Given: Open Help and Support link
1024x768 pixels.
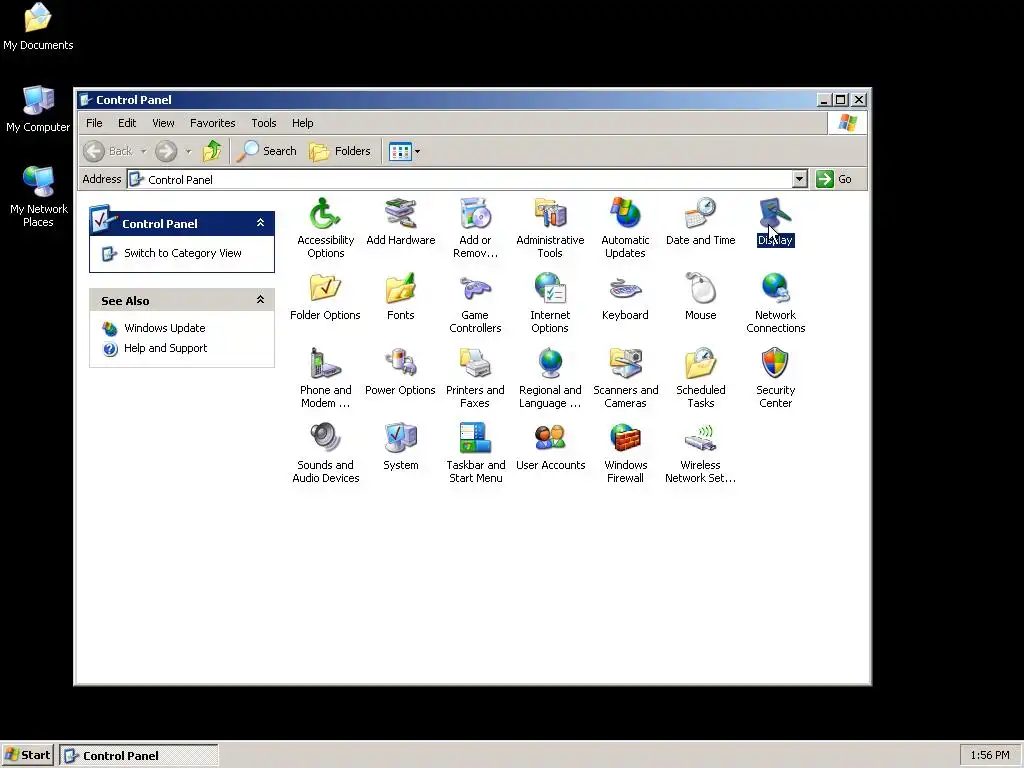Looking at the screenshot, I should (x=165, y=348).
